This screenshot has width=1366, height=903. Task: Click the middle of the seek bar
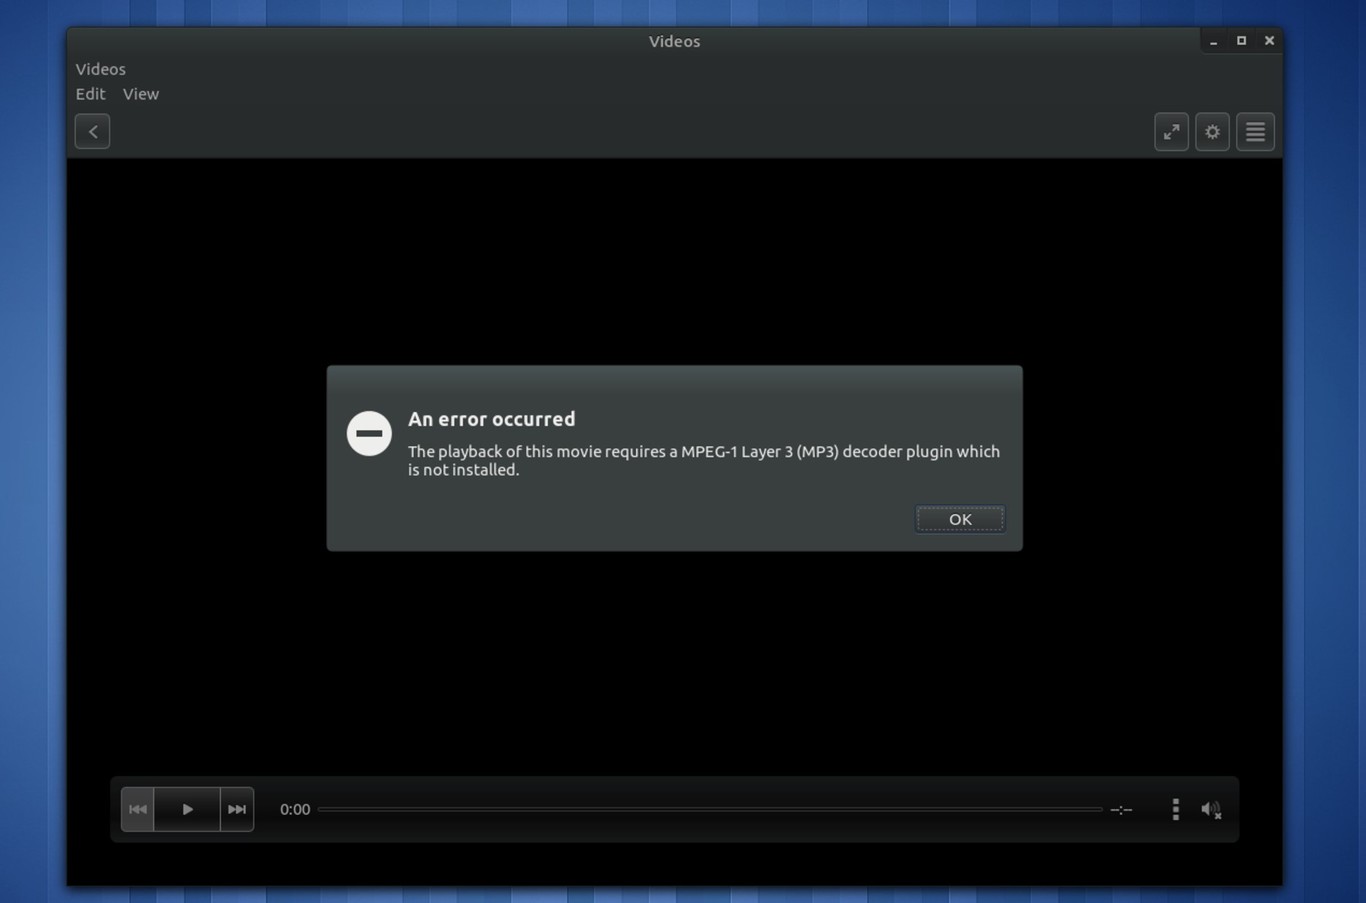710,809
